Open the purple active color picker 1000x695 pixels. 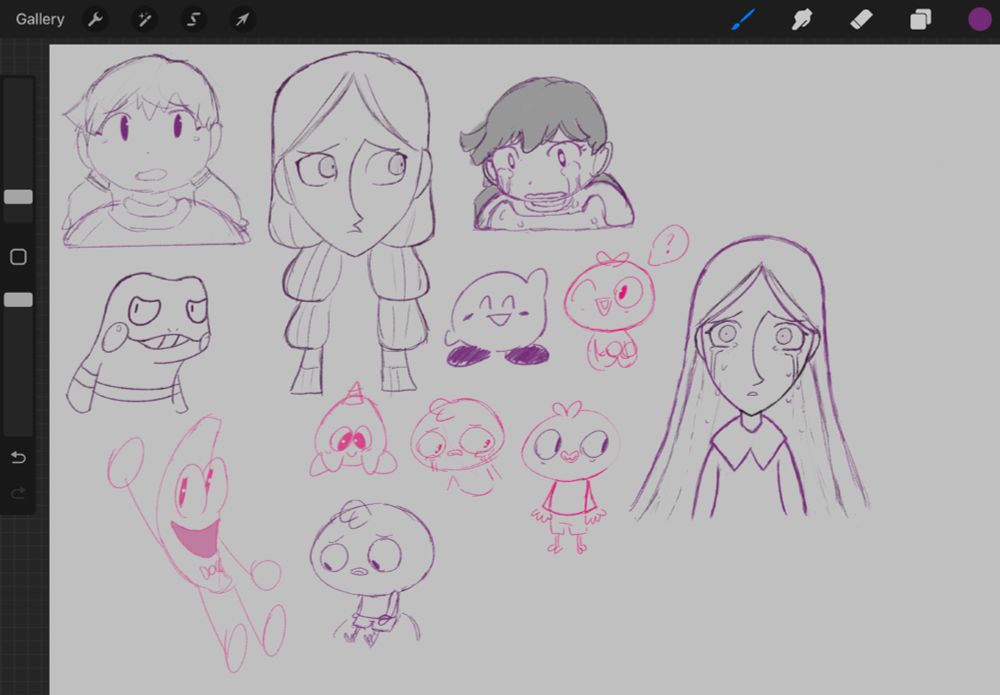[980, 19]
